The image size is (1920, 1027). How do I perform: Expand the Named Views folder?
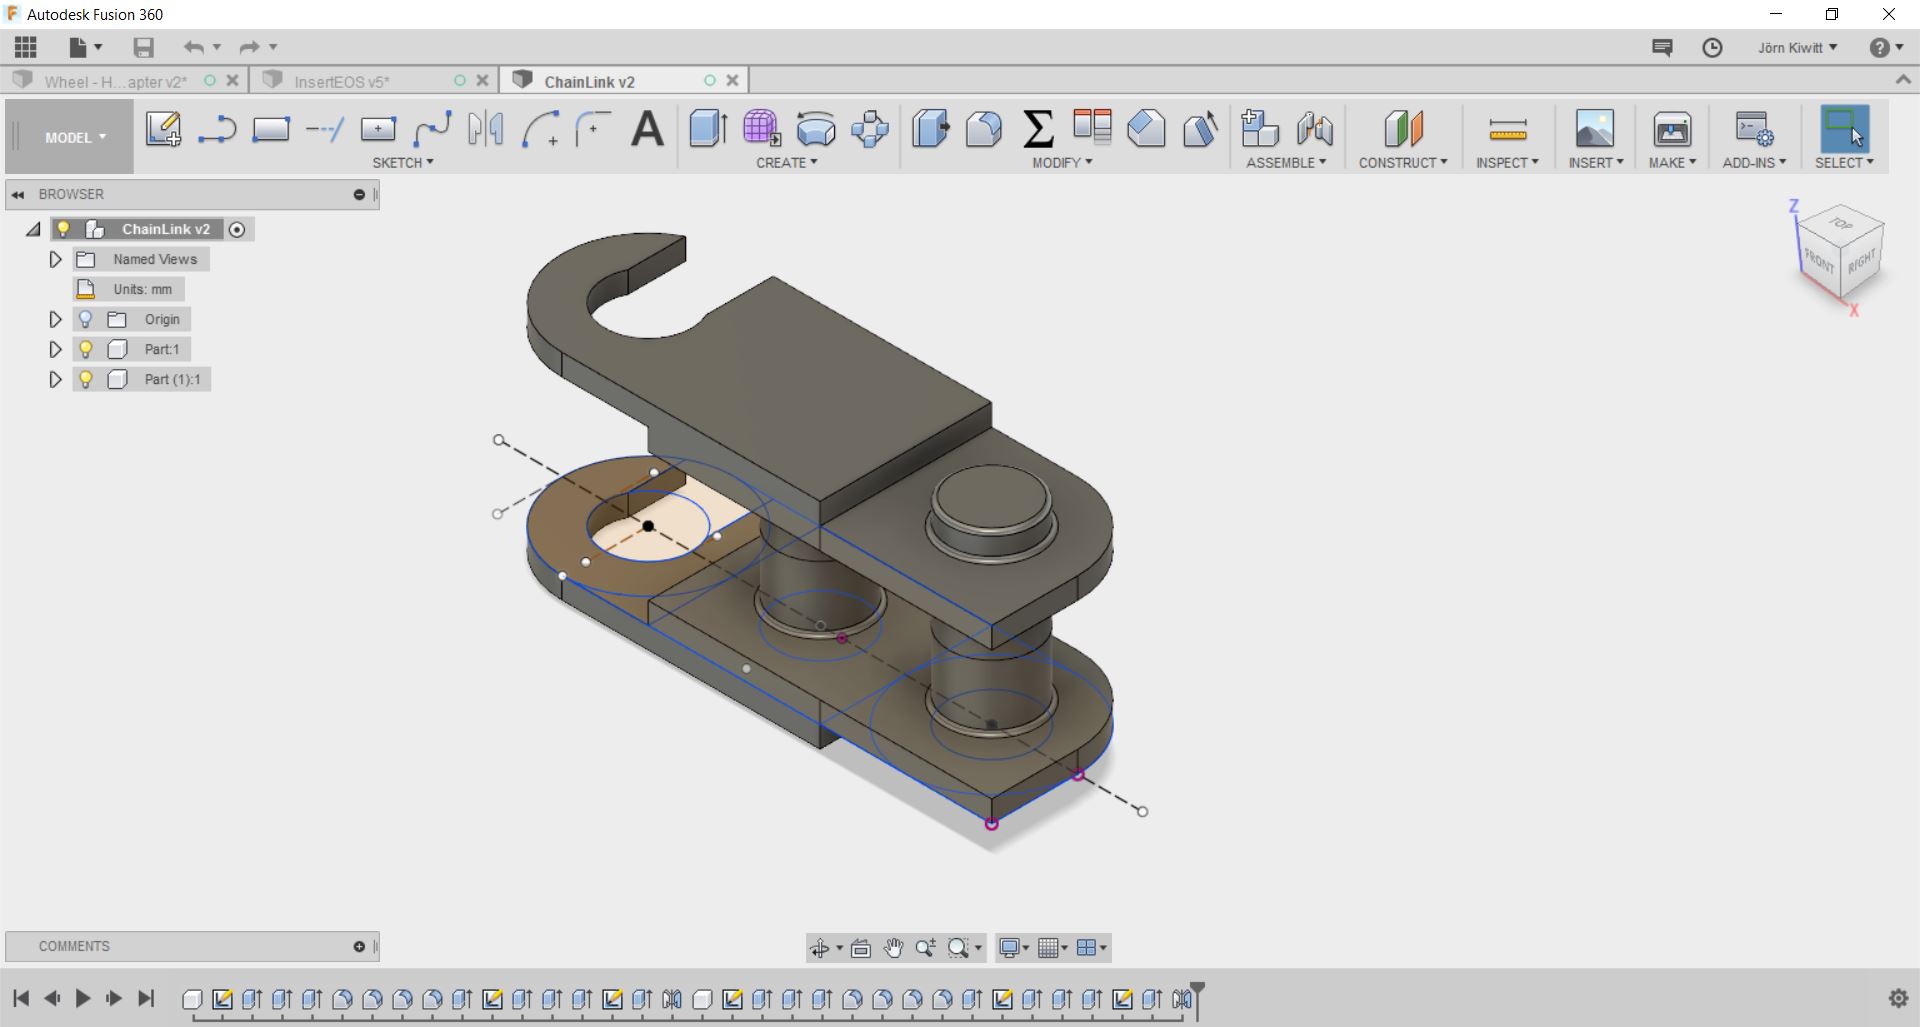[x=56, y=259]
